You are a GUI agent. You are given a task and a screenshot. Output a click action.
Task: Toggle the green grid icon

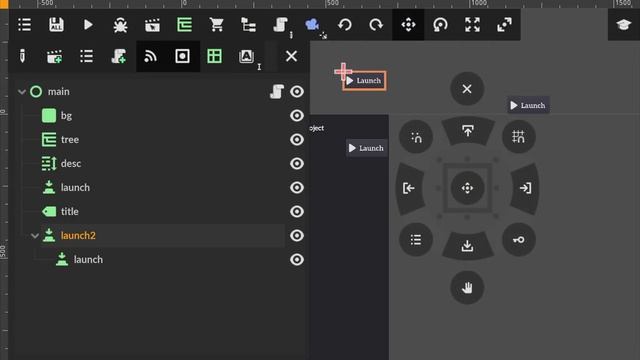214,56
